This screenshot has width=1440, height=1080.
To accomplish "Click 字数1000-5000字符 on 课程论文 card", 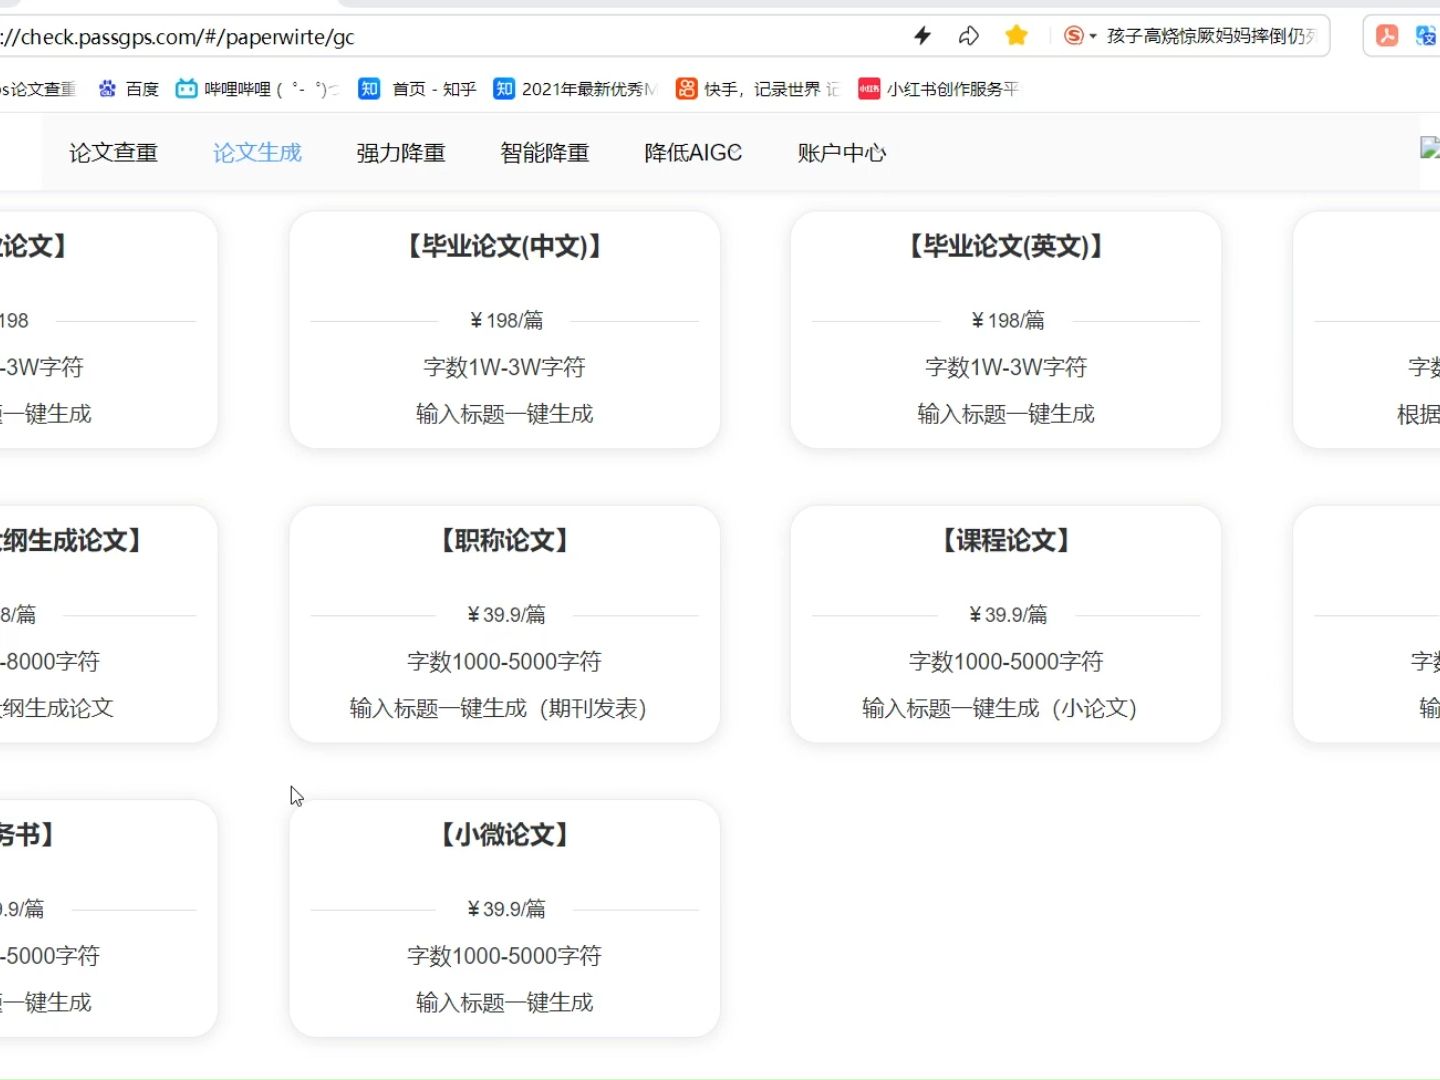I will point(1005,661).
